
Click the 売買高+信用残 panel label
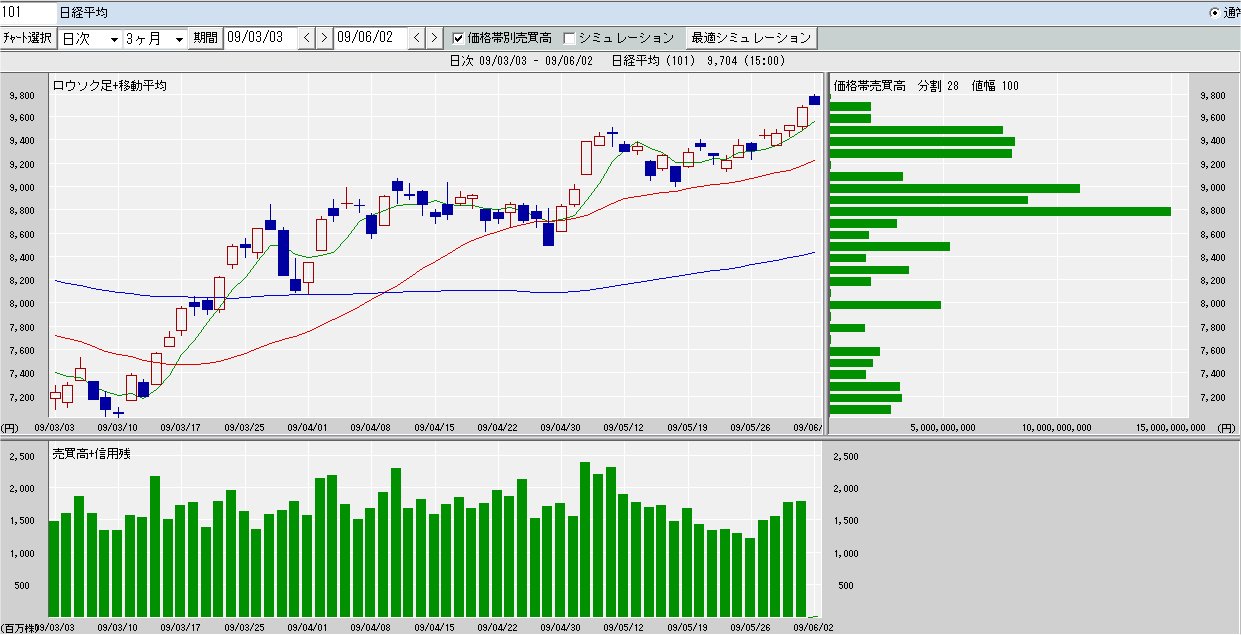point(92,453)
